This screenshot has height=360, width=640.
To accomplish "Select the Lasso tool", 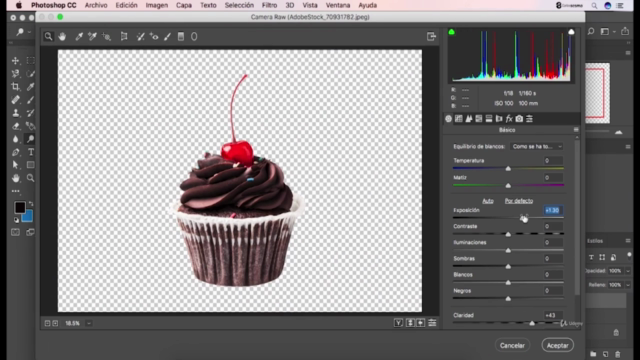I will click(16, 74).
